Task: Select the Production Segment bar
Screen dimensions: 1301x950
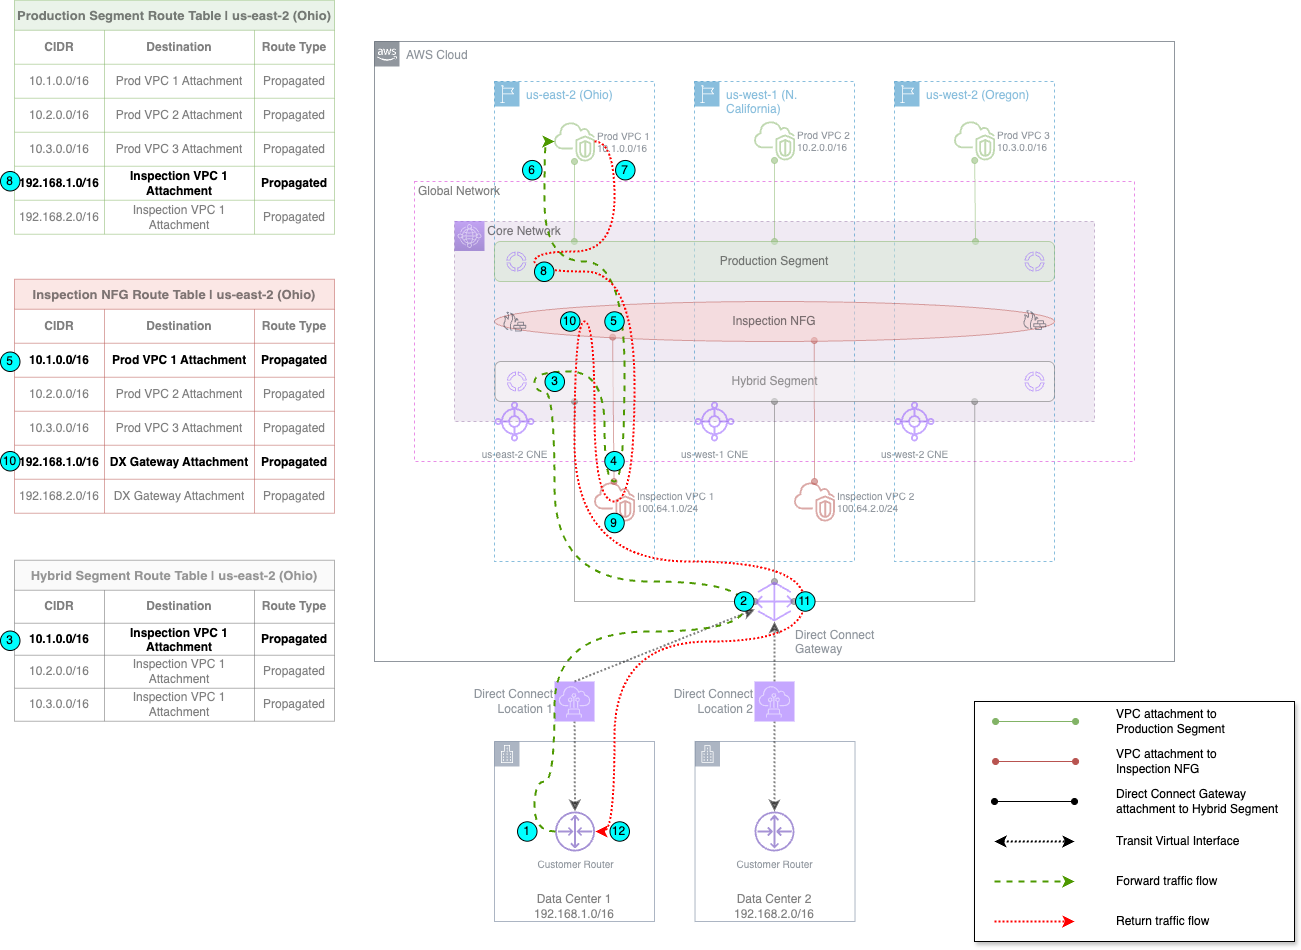Action: point(774,261)
